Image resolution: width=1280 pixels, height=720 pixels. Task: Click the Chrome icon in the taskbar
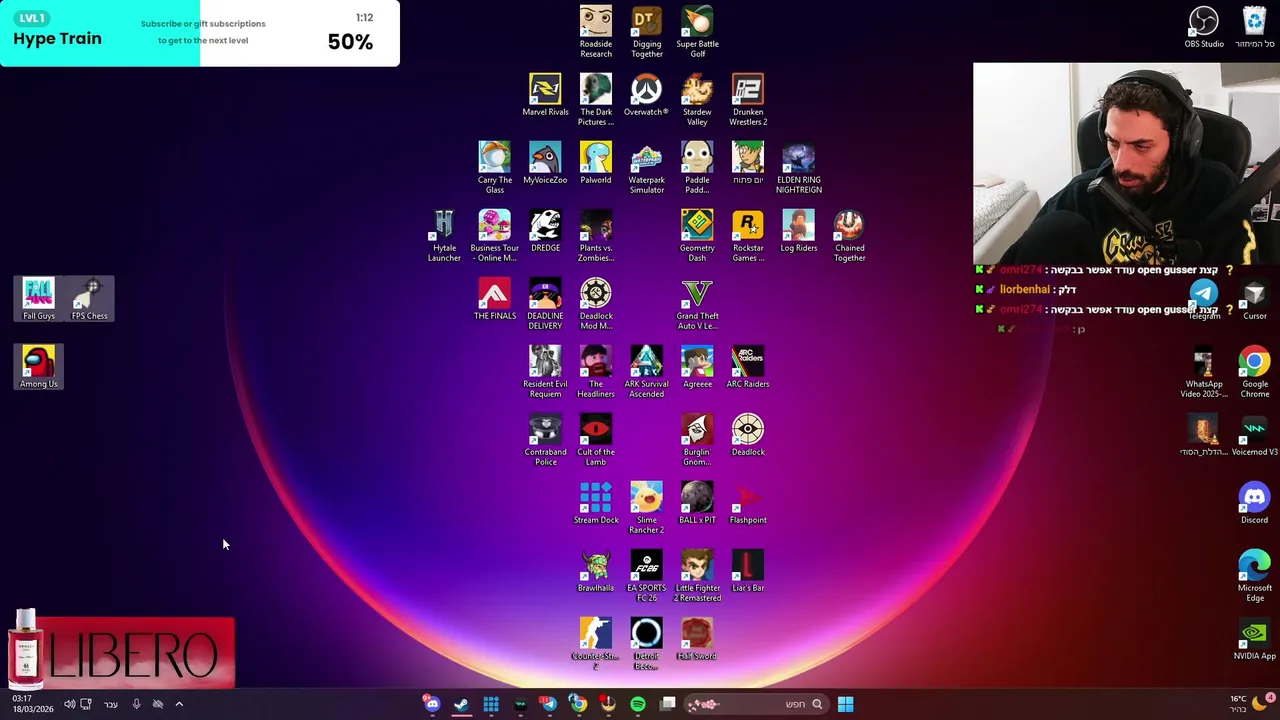pos(578,704)
